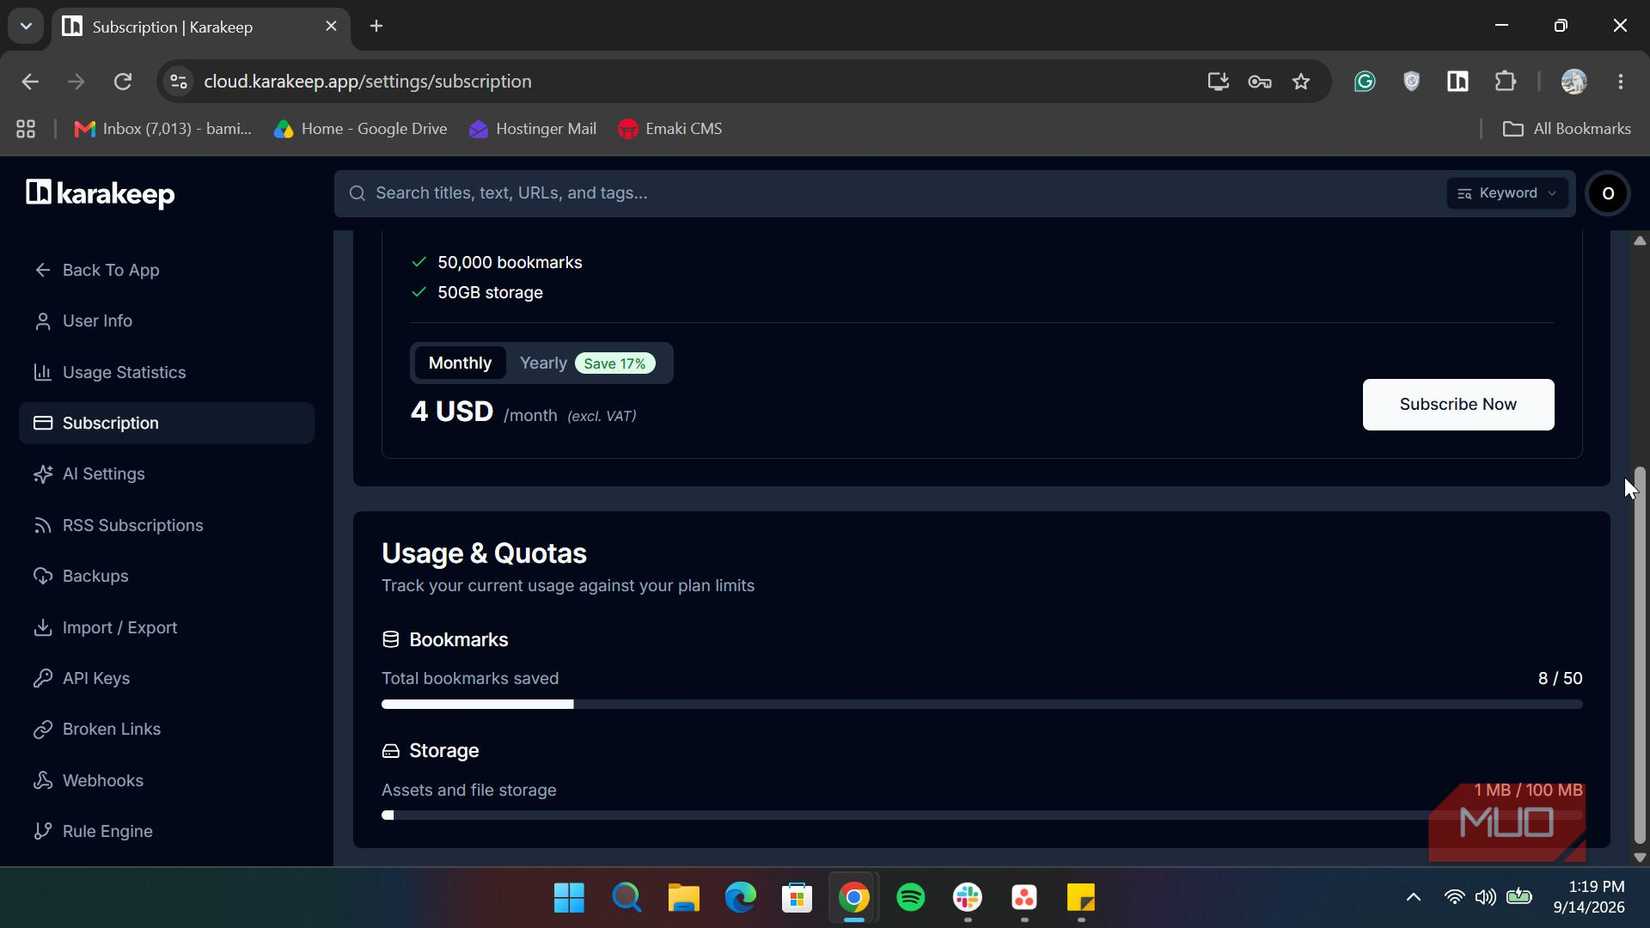Viewport: 1650px width, 928px height.
Task: Open Spotify from the taskbar
Action: [911, 897]
